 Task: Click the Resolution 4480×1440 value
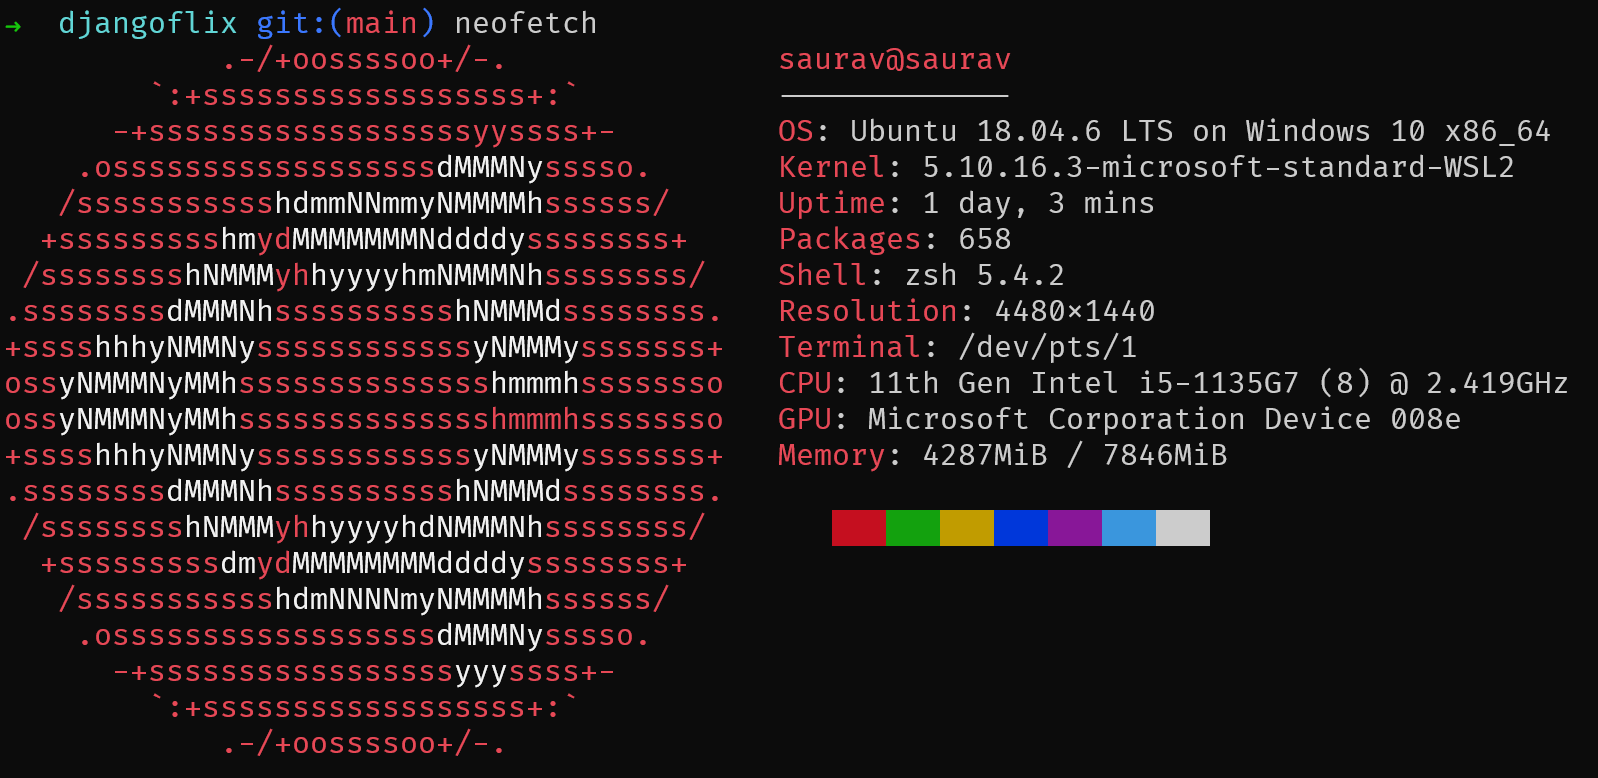coord(1075,312)
